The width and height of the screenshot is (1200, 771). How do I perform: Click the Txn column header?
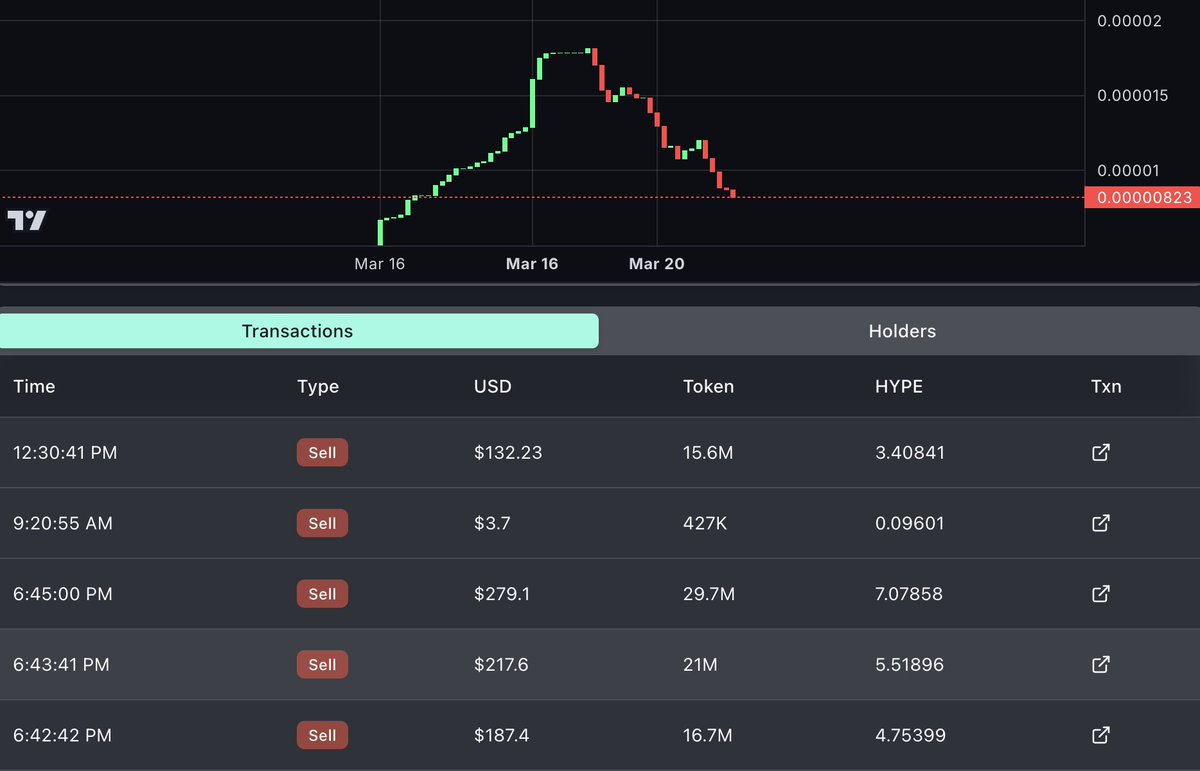pyautogui.click(x=1106, y=386)
